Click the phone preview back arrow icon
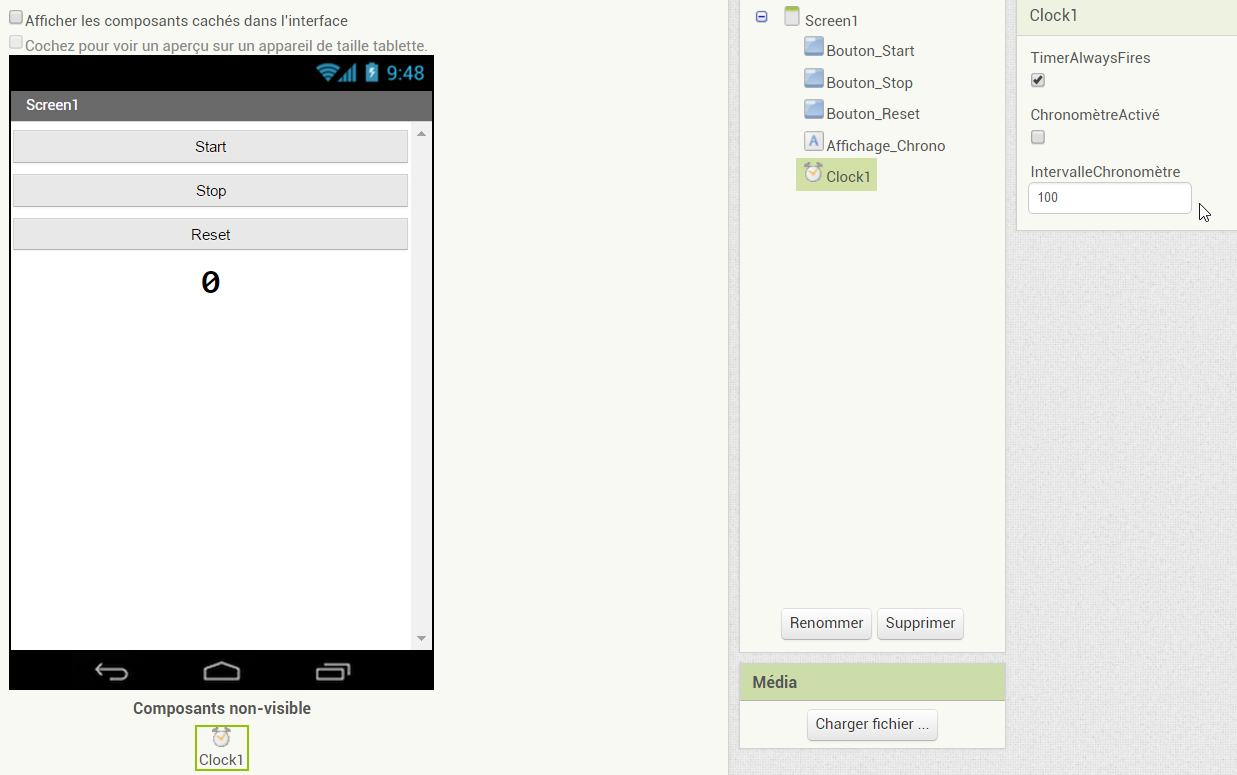The height and width of the screenshot is (775, 1237). click(x=111, y=671)
